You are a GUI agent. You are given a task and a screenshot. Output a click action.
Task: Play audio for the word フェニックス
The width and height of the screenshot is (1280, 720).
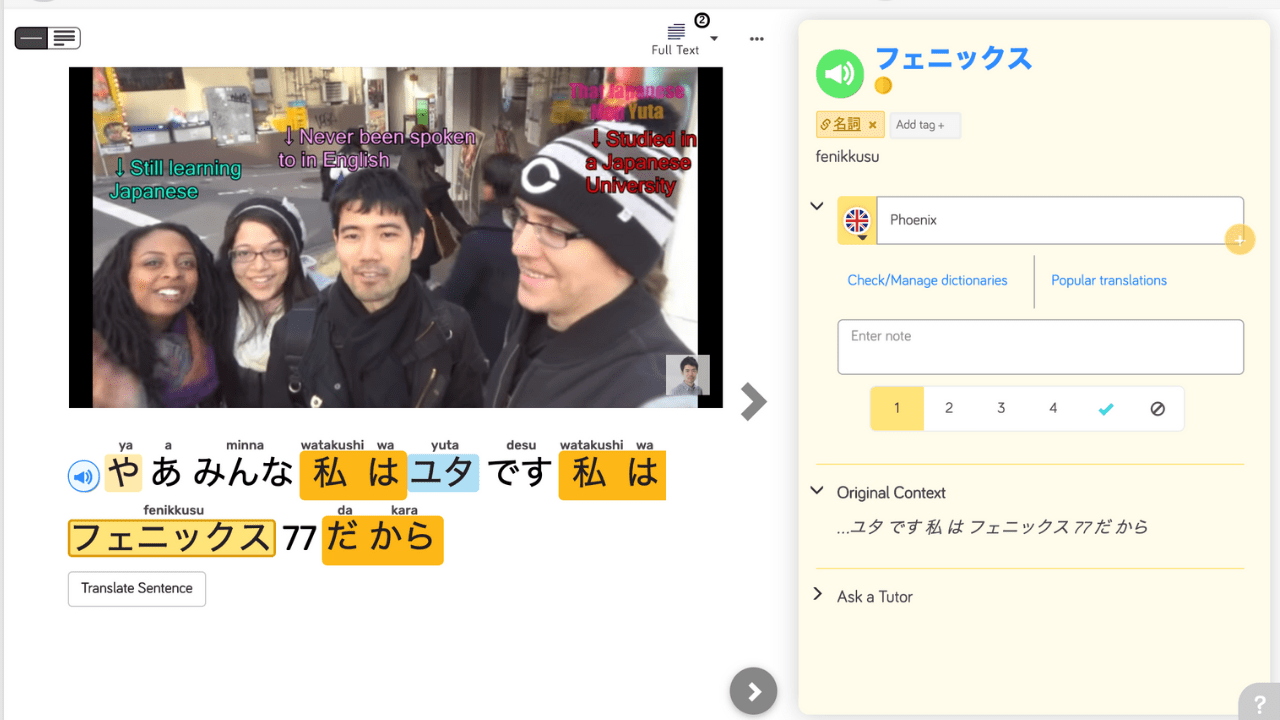(839, 73)
